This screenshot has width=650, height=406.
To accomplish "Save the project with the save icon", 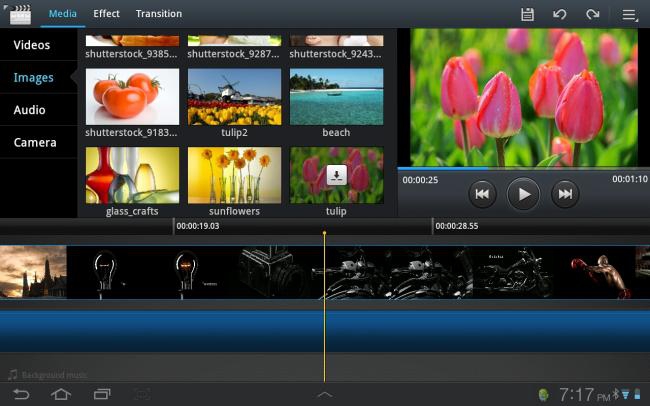I will [x=527, y=15].
